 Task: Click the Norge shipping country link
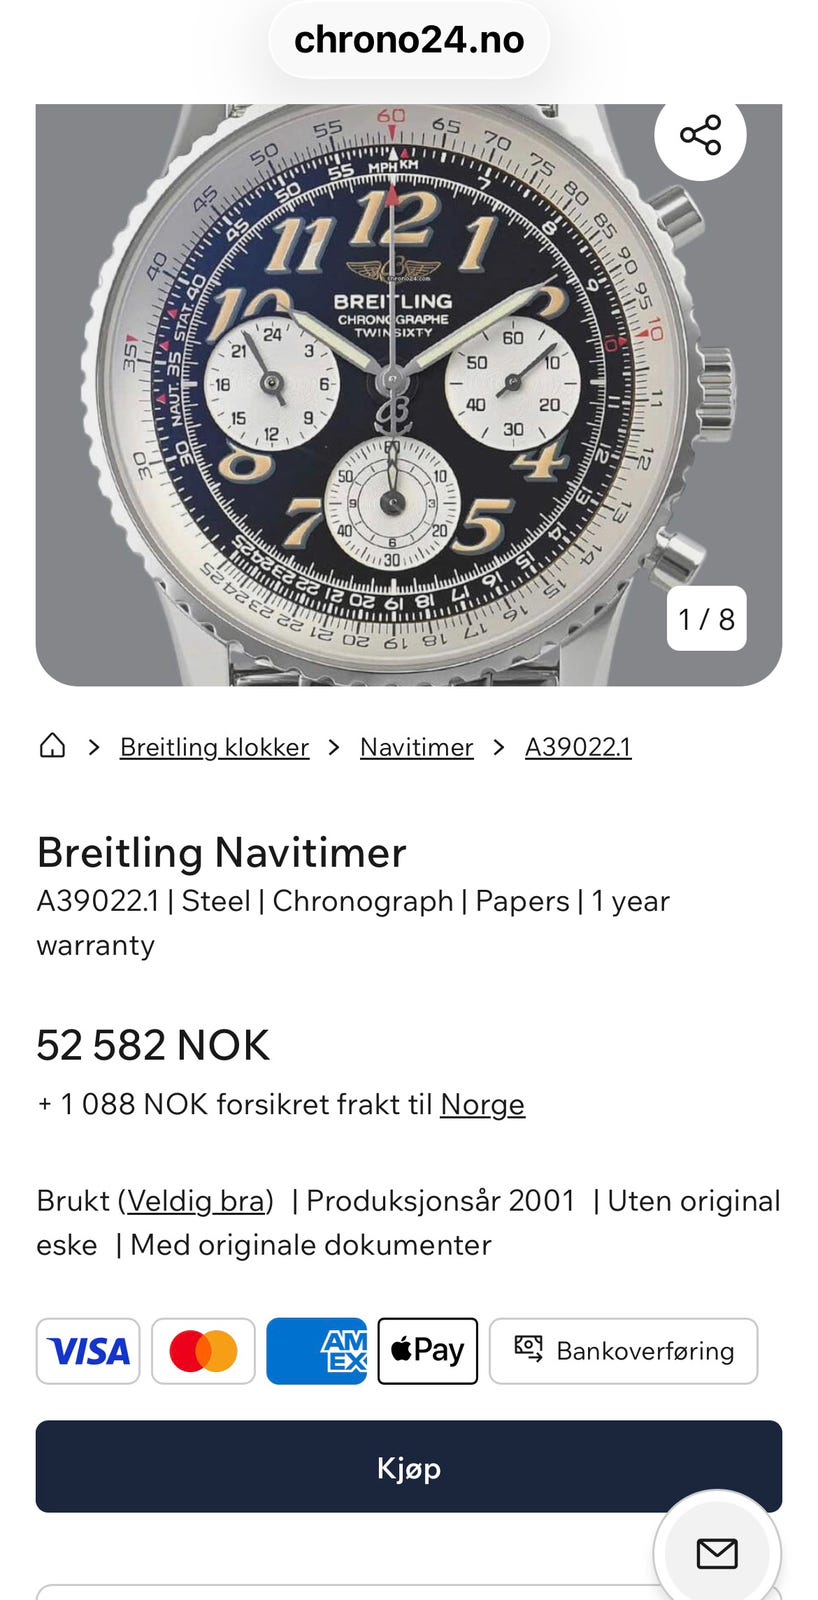click(482, 1104)
